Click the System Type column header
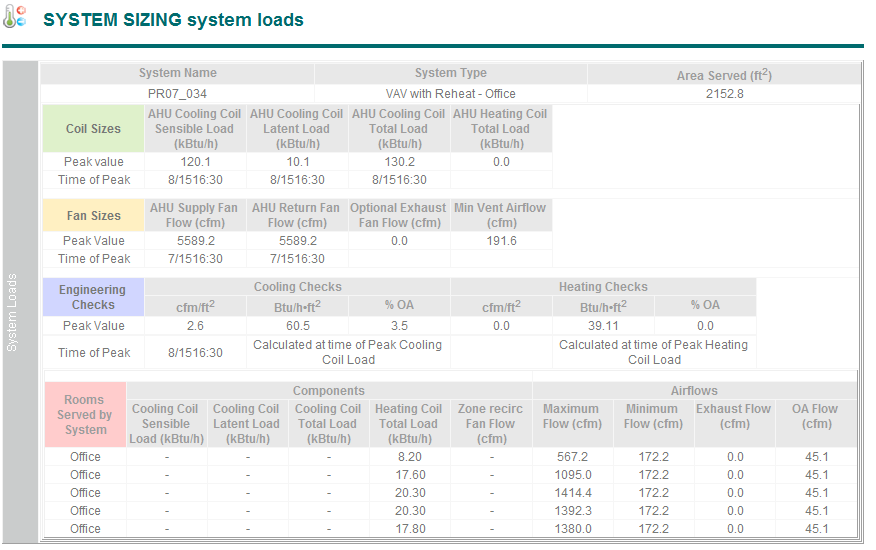This screenshot has height=550, width=876. [450, 74]
